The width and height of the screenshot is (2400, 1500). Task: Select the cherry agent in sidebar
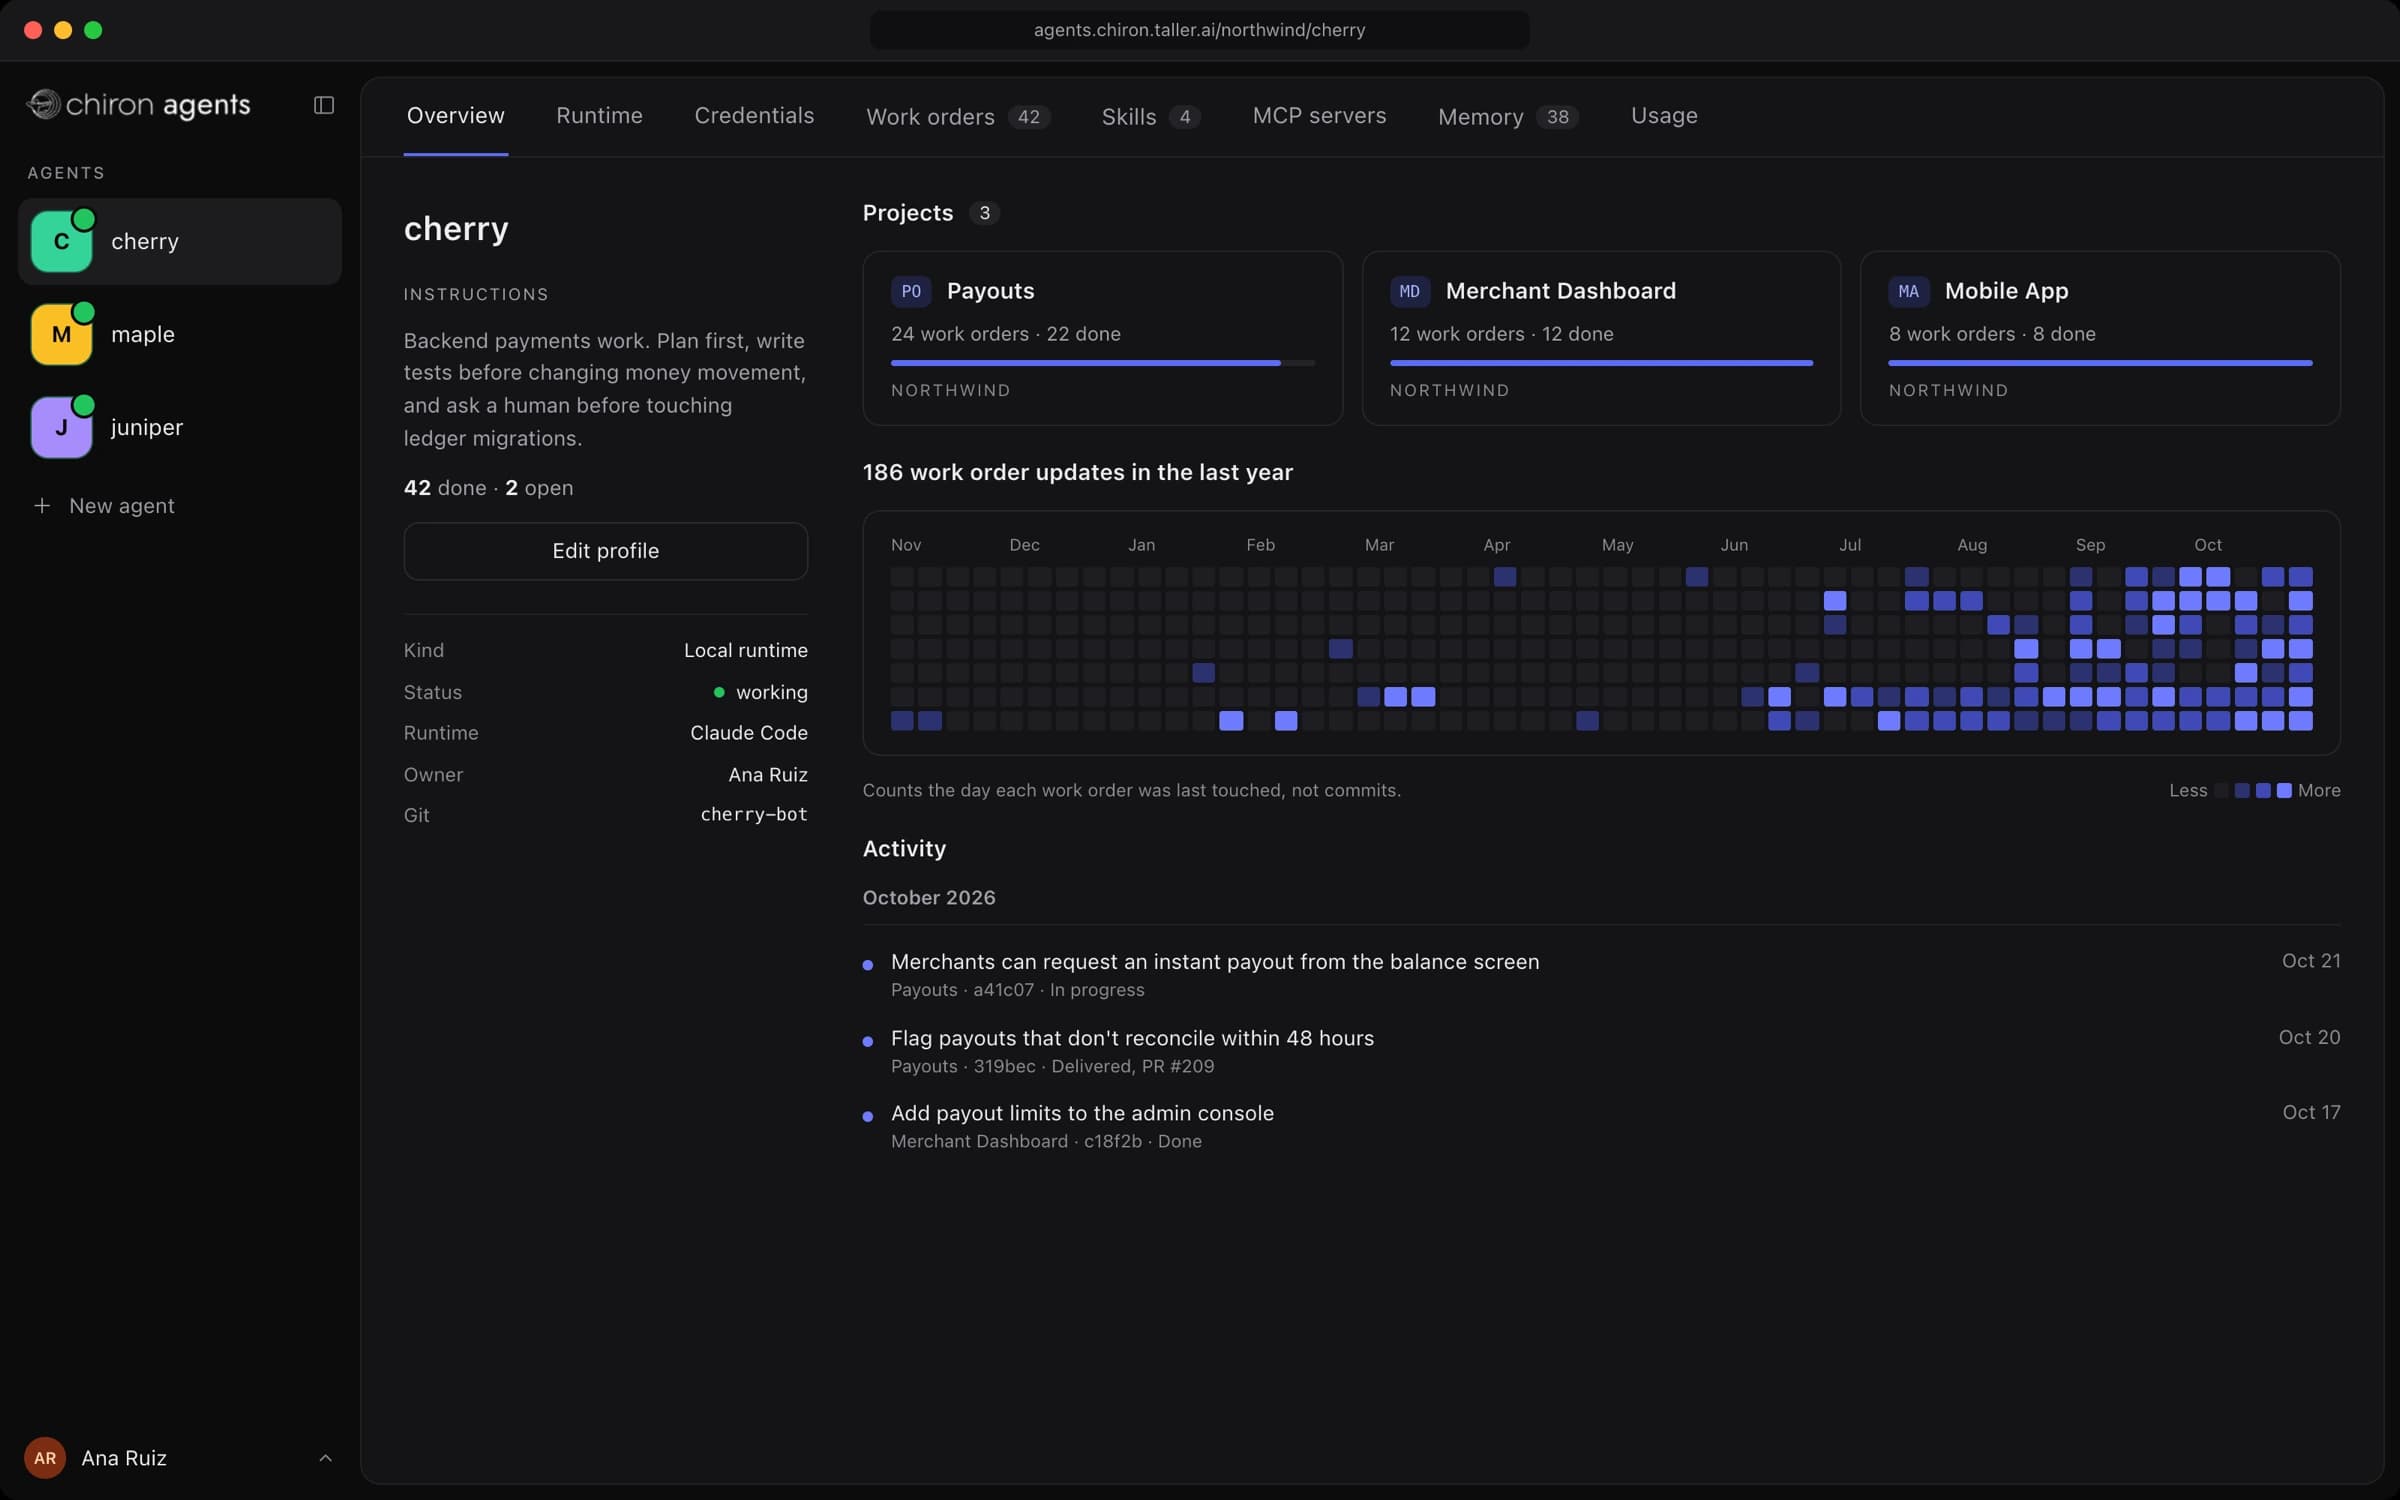pos(180,241)
